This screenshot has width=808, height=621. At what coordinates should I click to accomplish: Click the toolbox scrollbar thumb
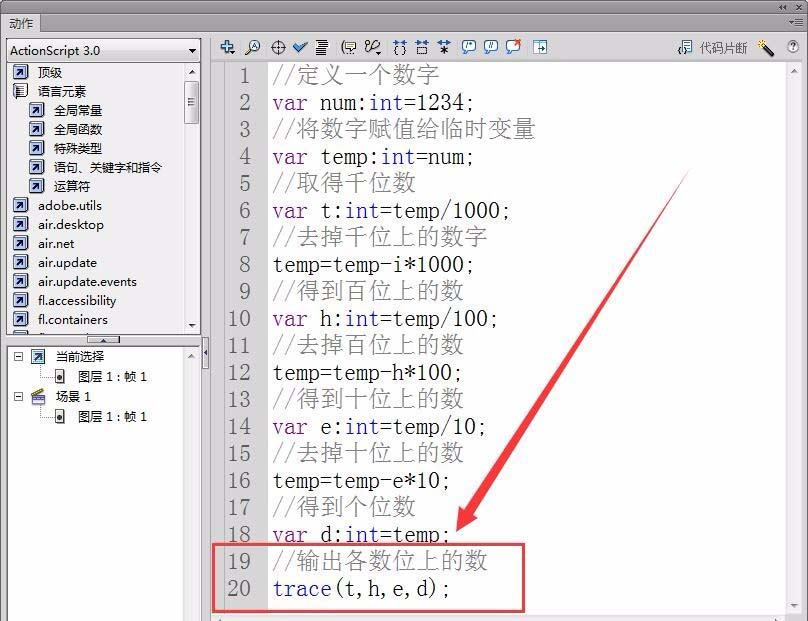192,102
